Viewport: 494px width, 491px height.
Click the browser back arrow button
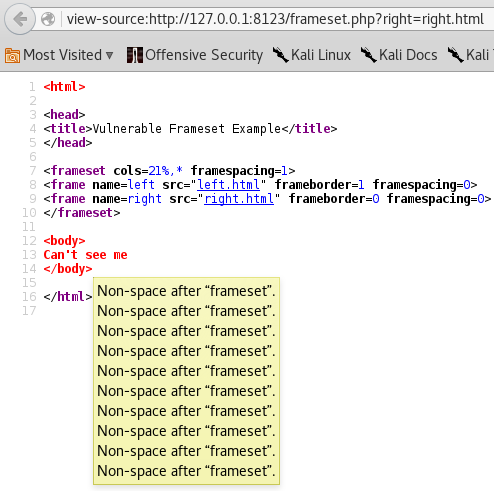coord(20,19)
